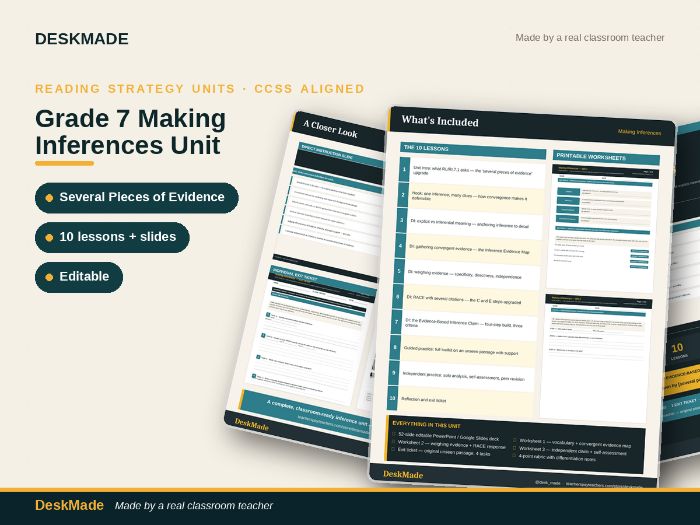The image size is (700, 525).
Task: Click the bullet dot beside Several Pieces of Evidence
Action: pyautogui.click(x=49, y=198)
